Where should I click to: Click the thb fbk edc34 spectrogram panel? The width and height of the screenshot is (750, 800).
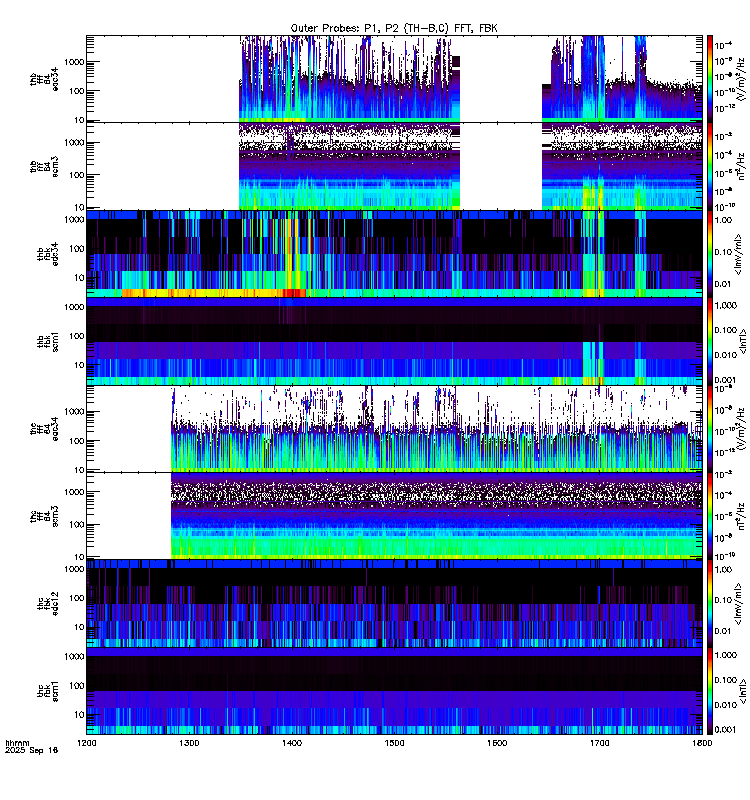point(394,254)
